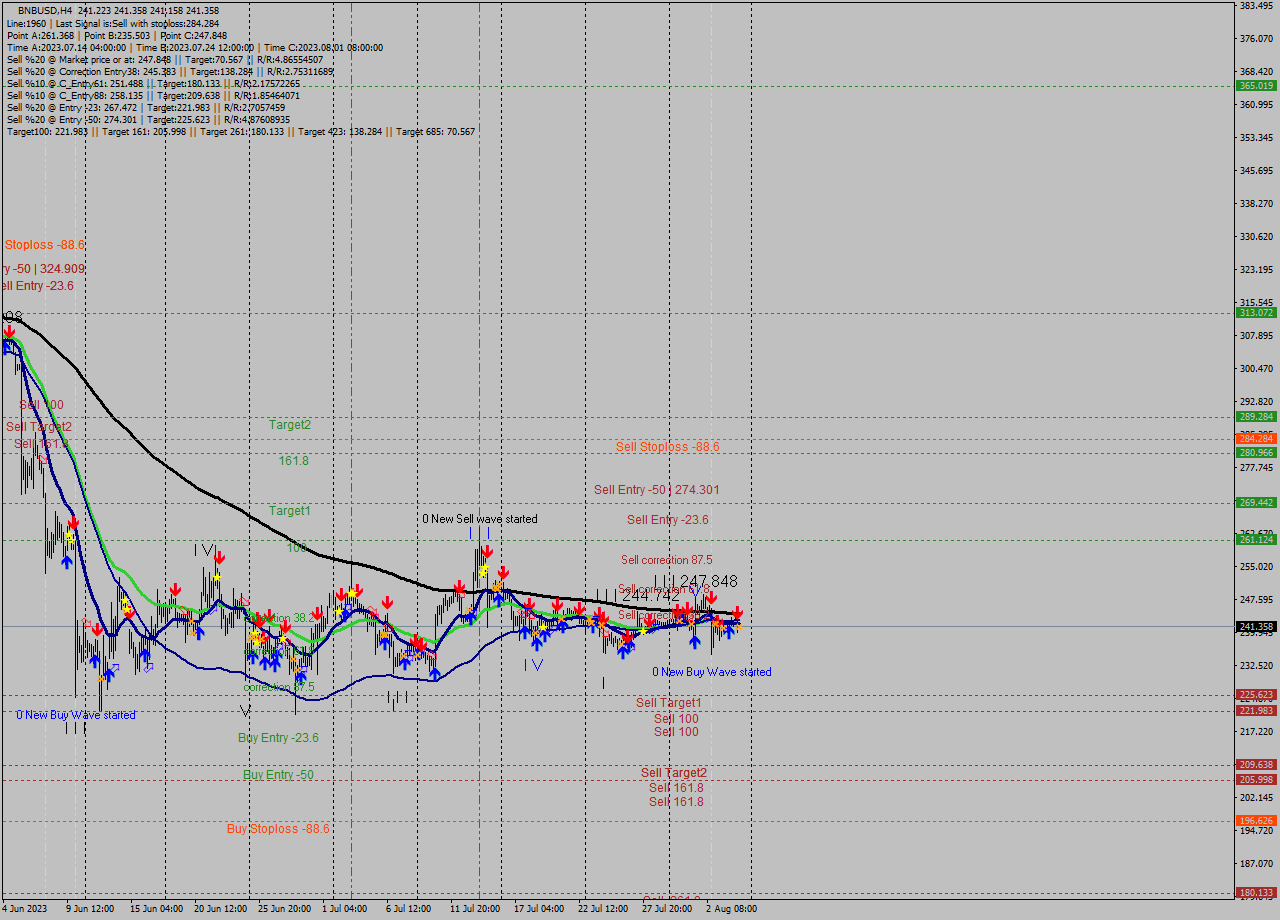Select the green 365.019 price level label
The width and height of the screenshot is (1280, 920).
coord(1254,87)
